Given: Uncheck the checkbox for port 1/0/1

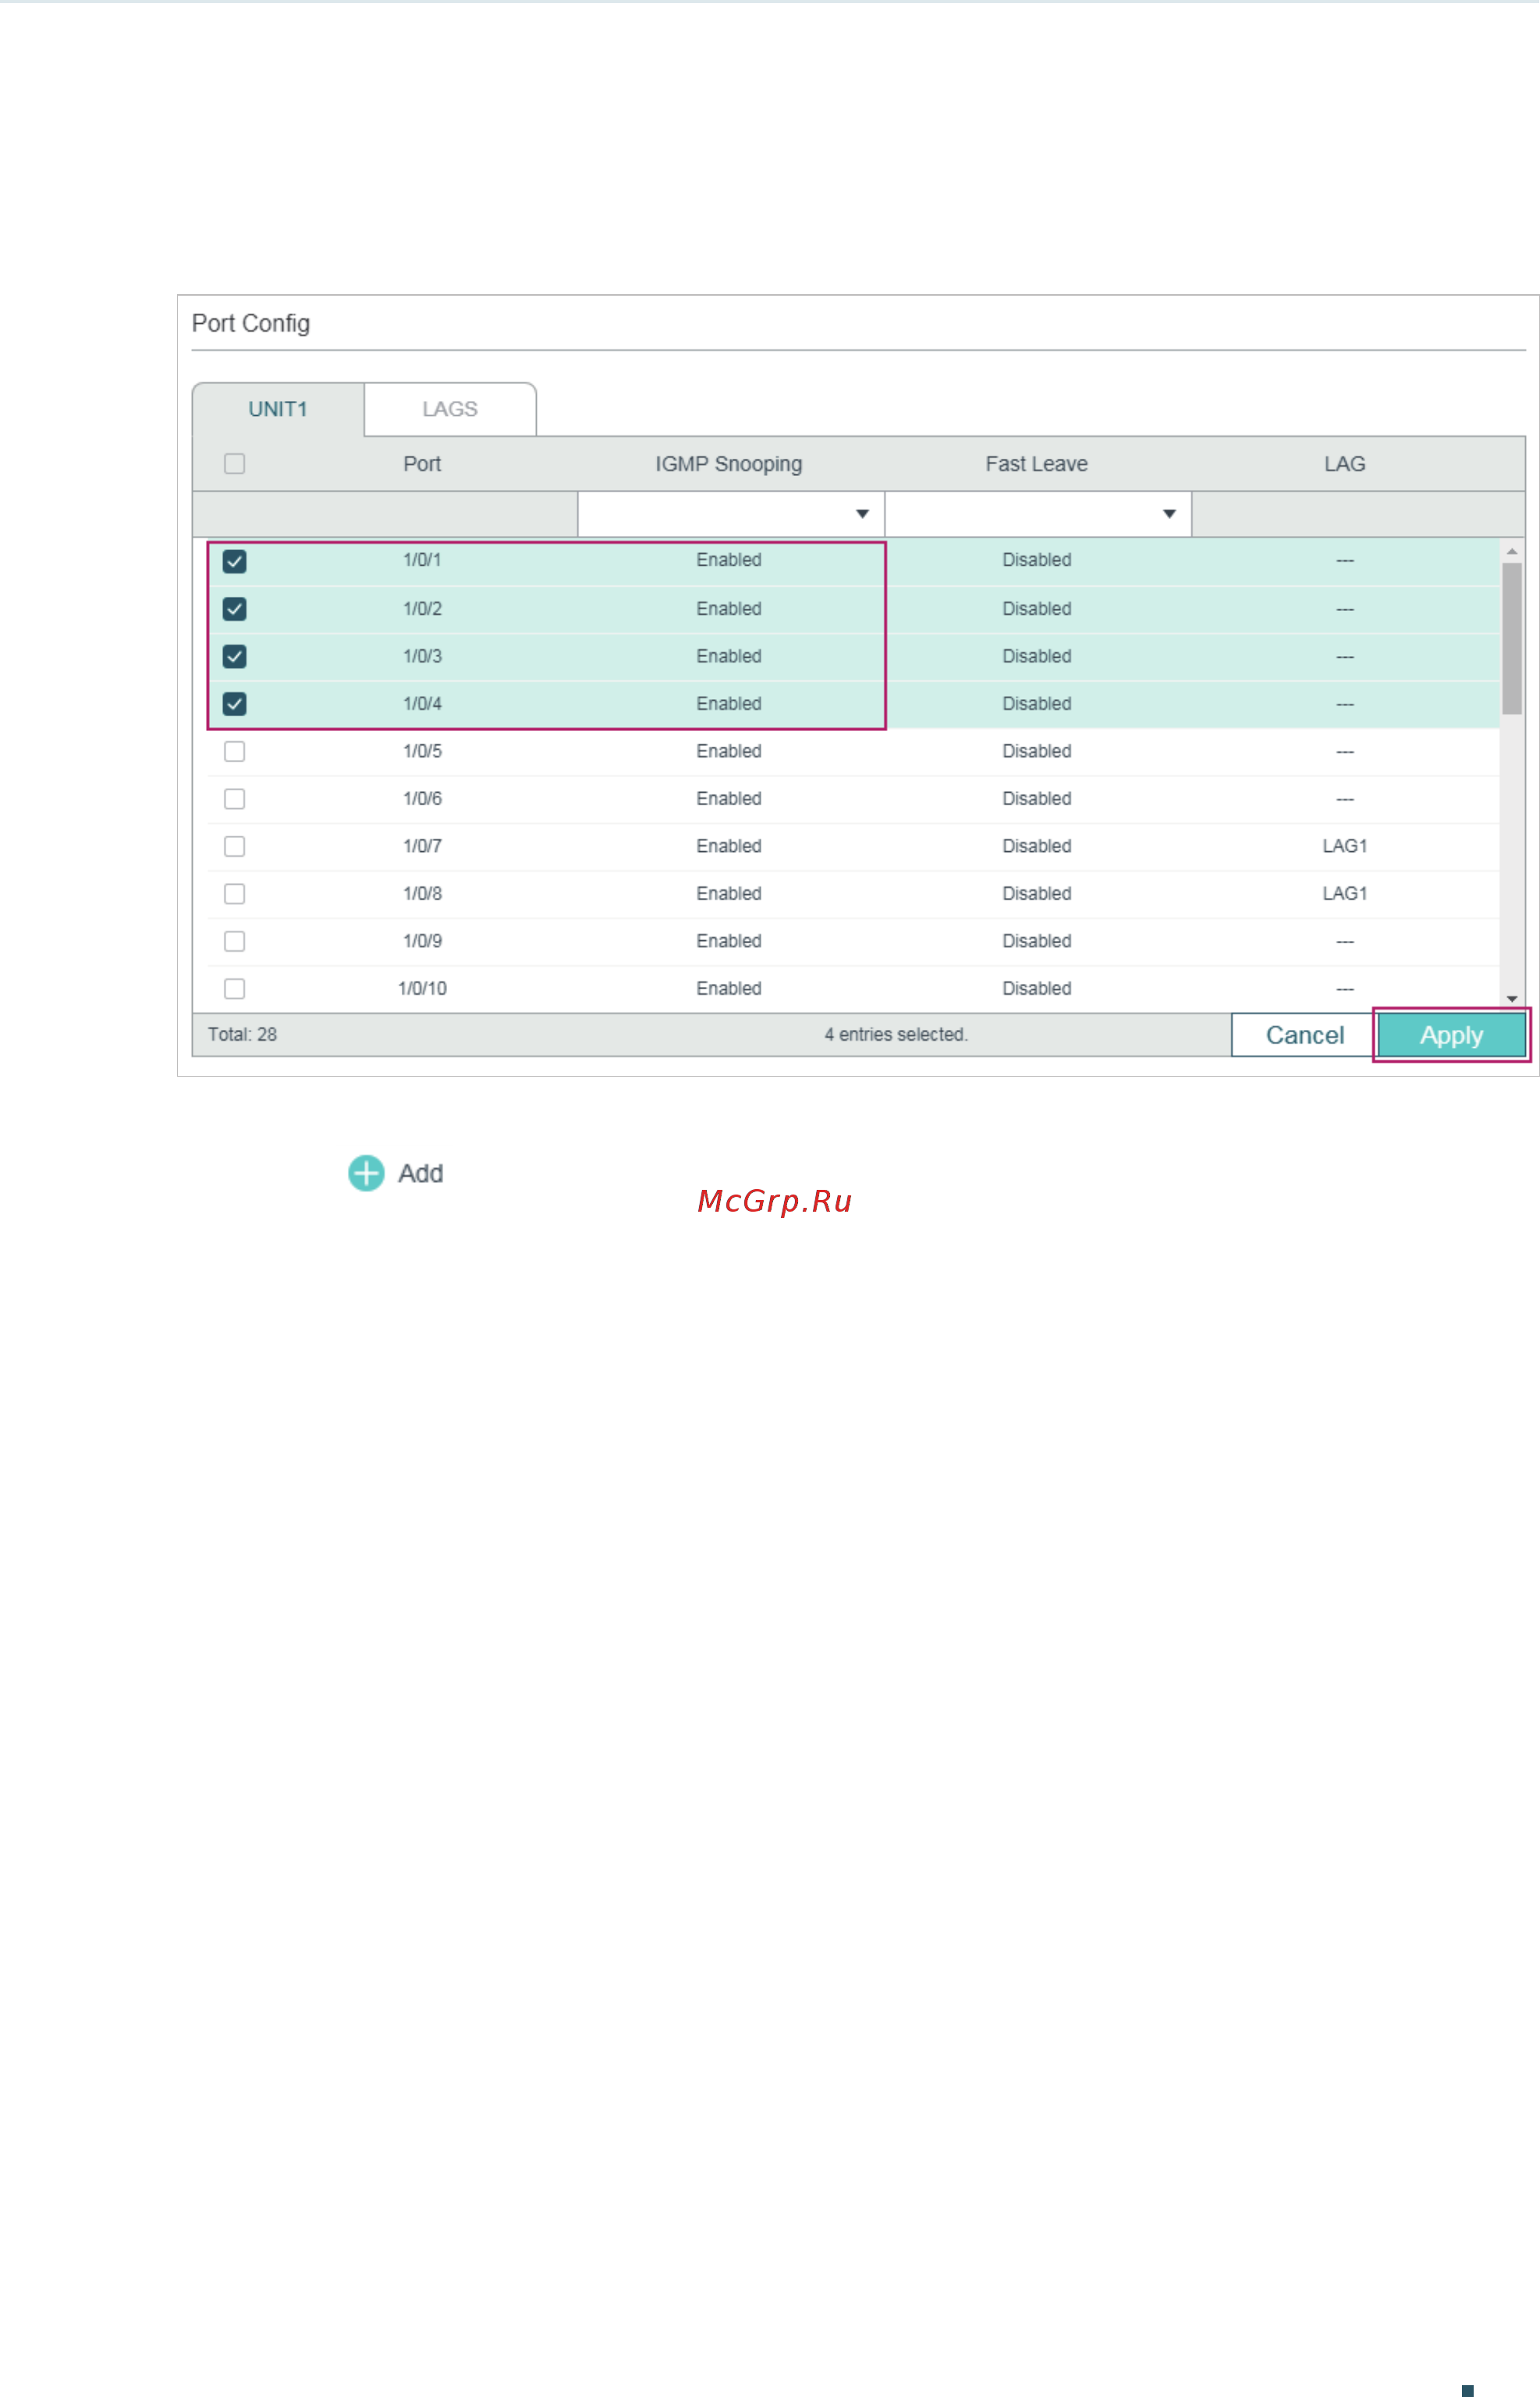Looking at the screenshot, I should coord(235,561).
